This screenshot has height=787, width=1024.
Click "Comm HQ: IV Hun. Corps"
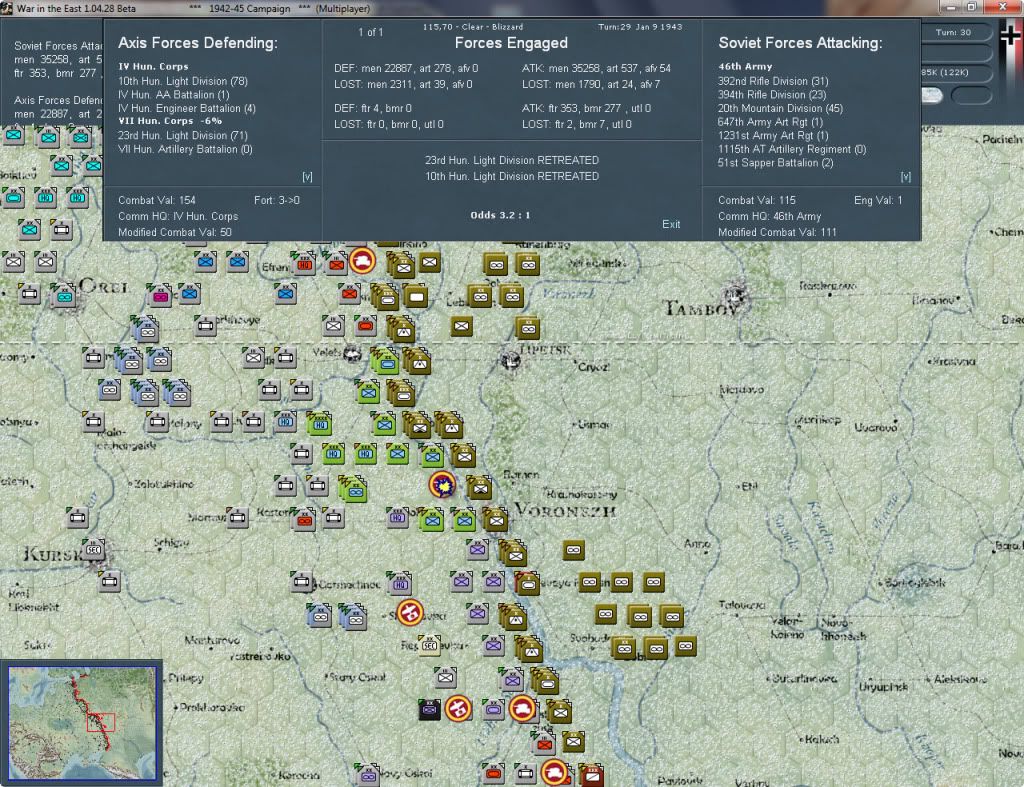(x=178, y=216)
